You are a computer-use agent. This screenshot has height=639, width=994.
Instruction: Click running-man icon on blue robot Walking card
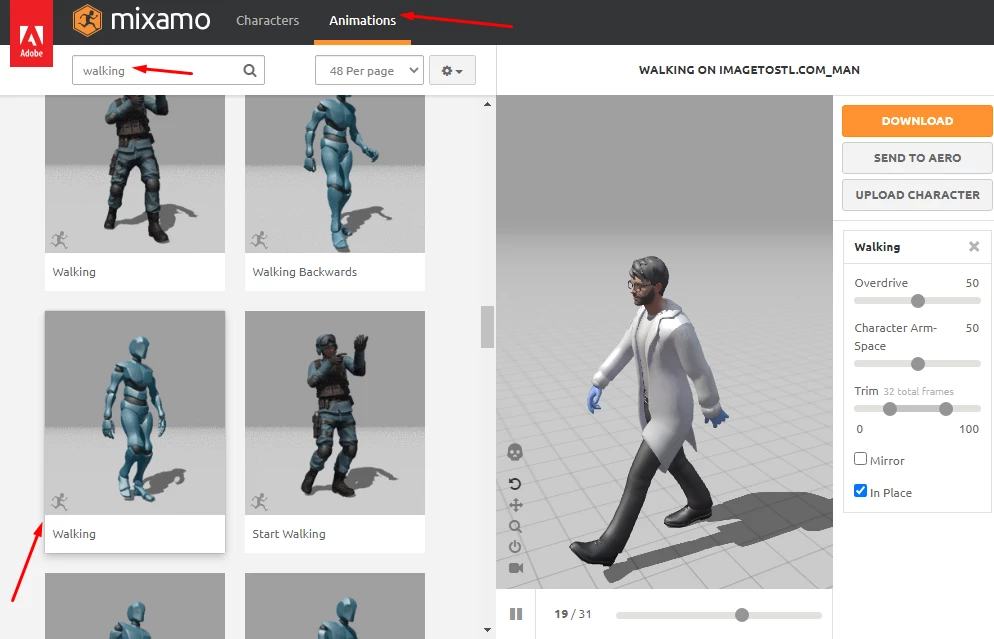point(60,501)
